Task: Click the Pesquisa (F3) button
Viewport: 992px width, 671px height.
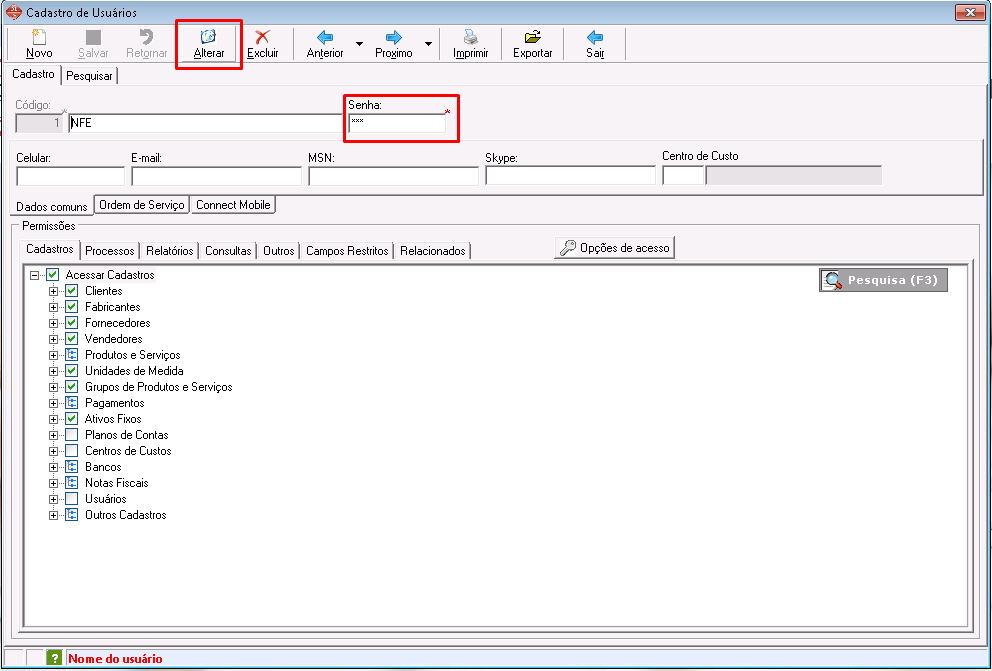Action: [883, 280]
